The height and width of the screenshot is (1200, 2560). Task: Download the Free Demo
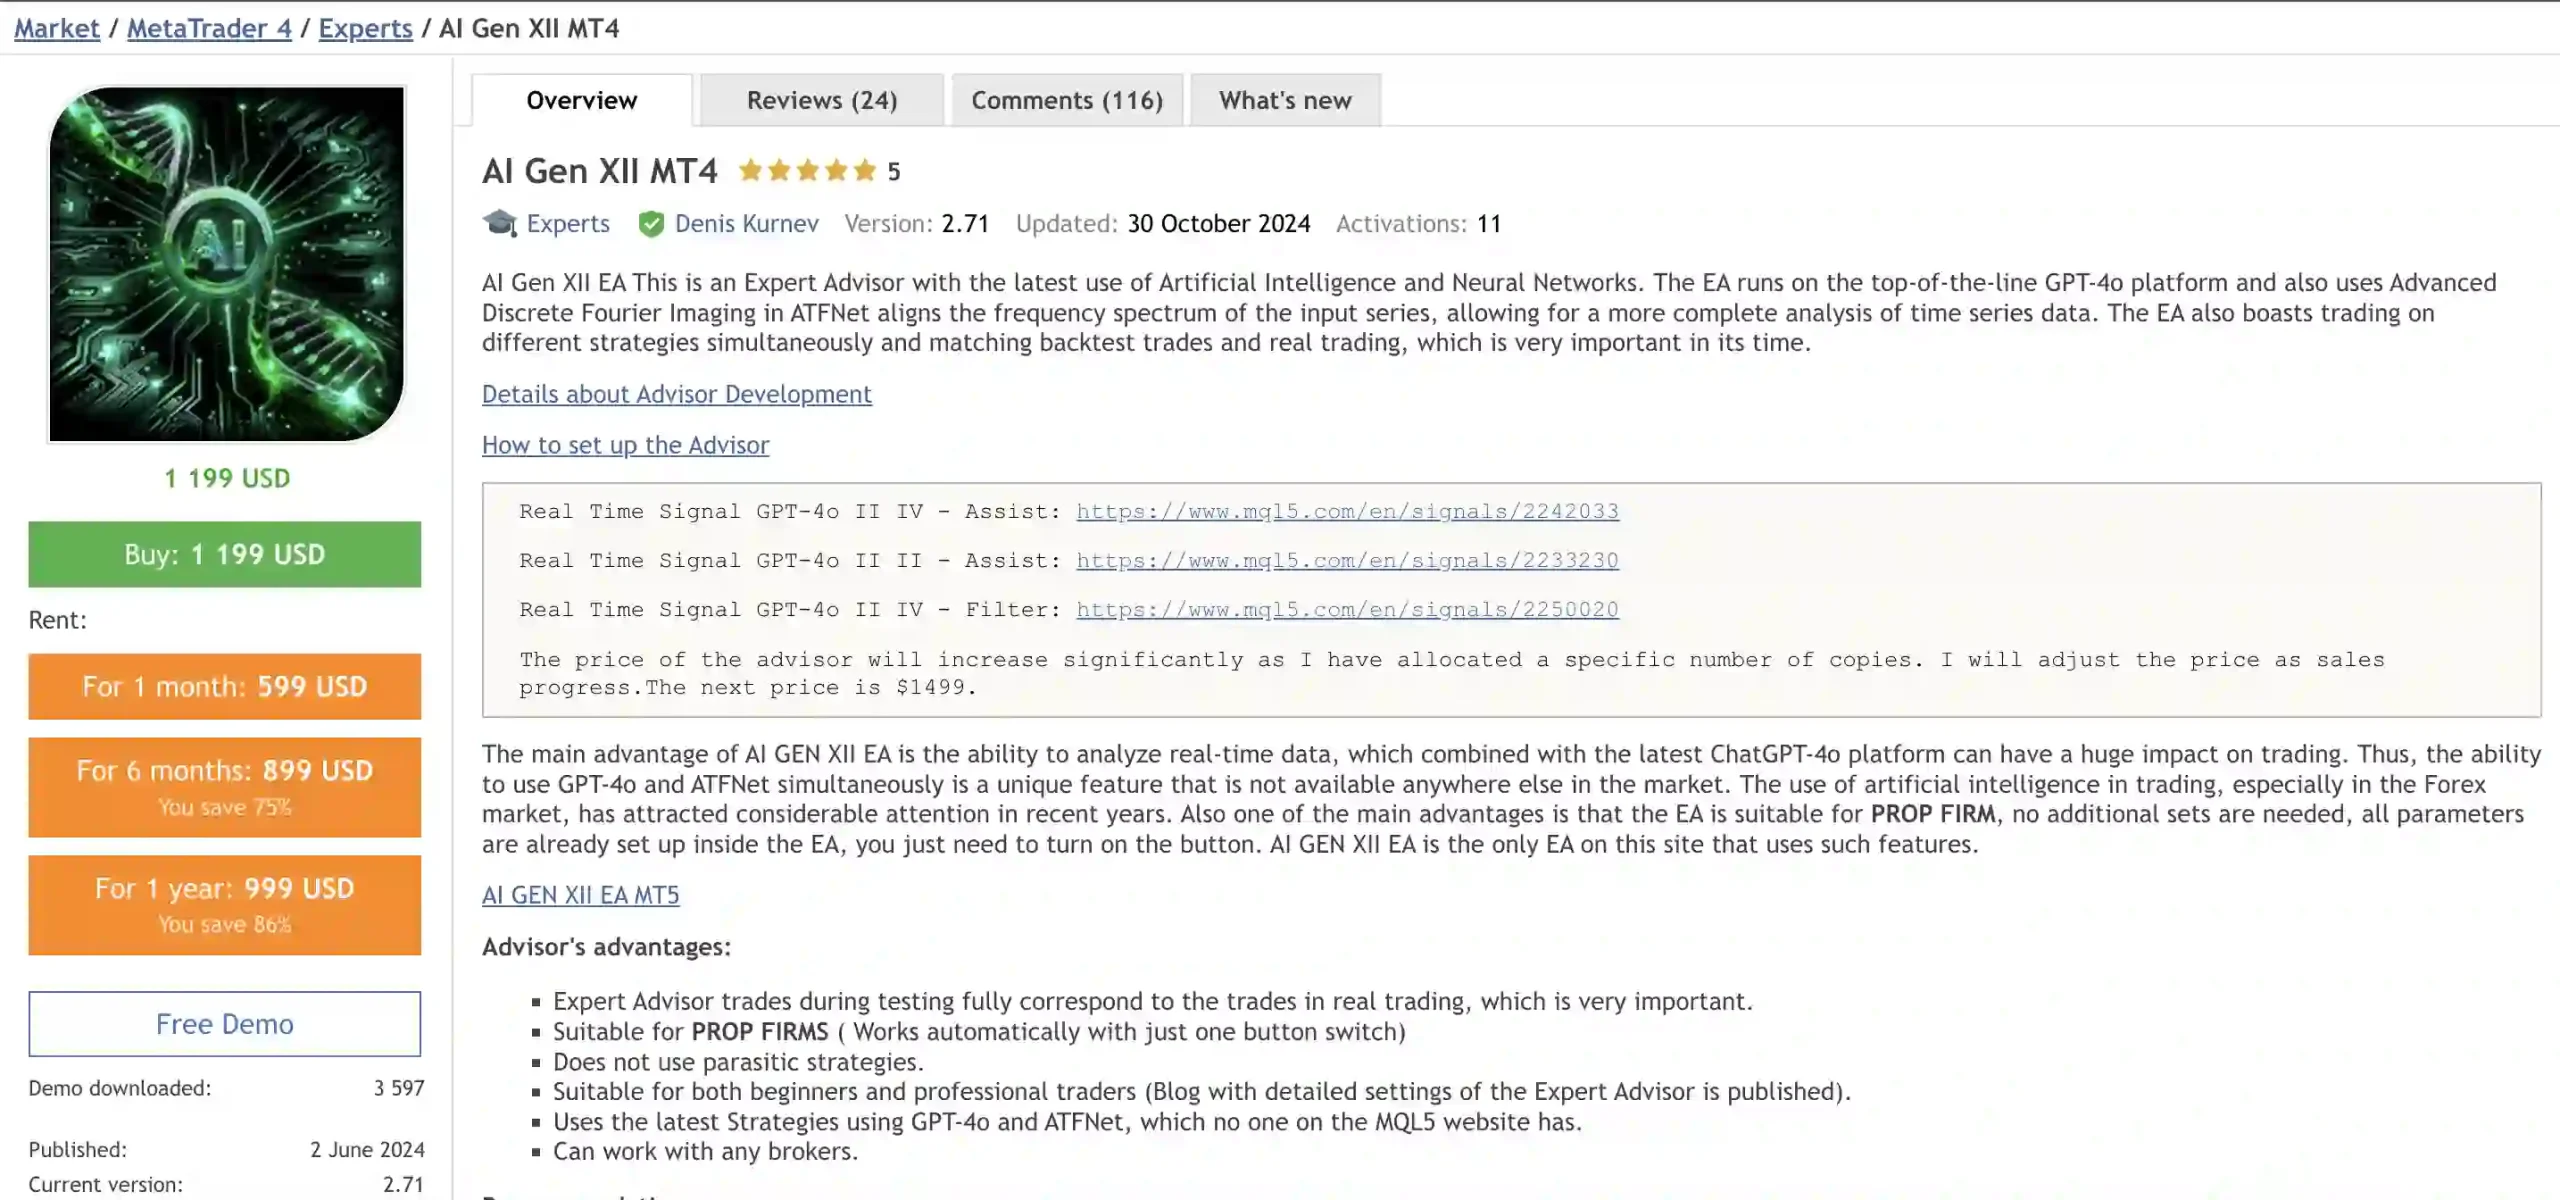[225, 1024]
